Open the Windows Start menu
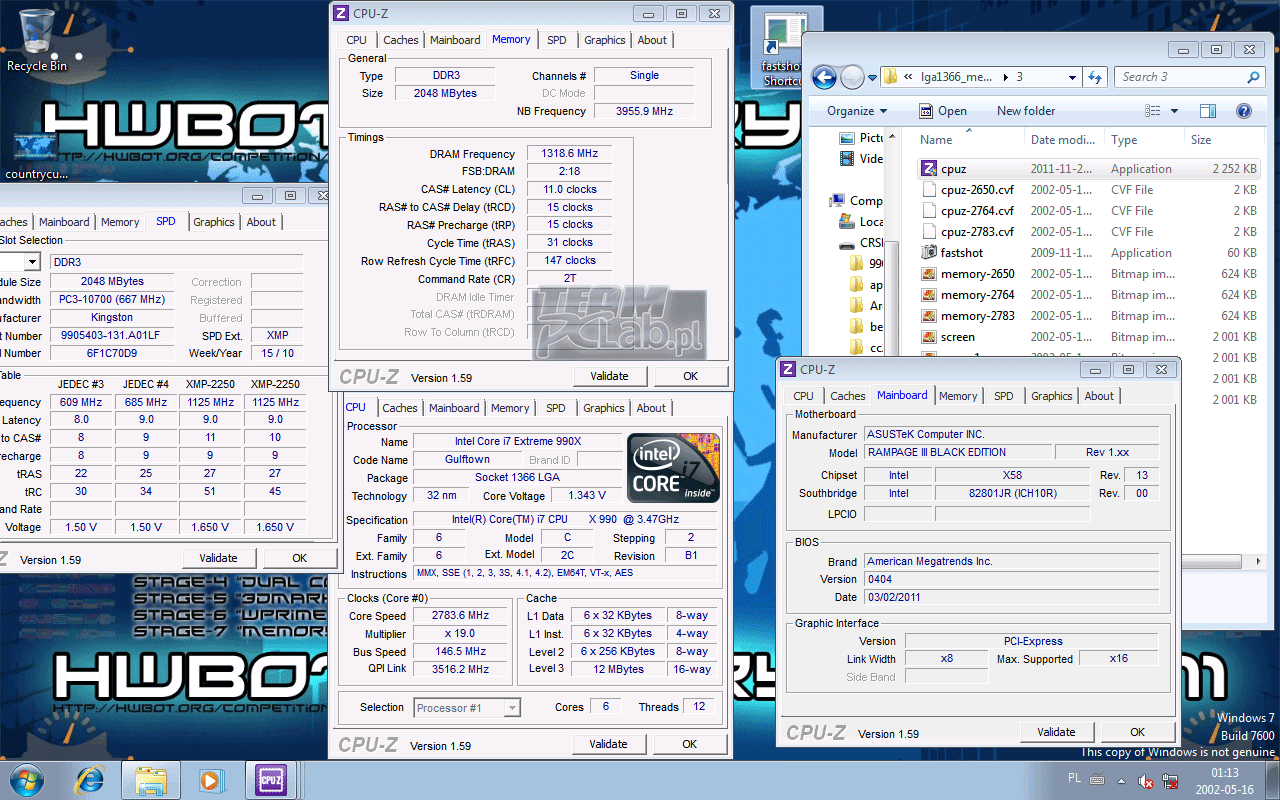This screenshot has height=800, width=1280. click(26, 779)
